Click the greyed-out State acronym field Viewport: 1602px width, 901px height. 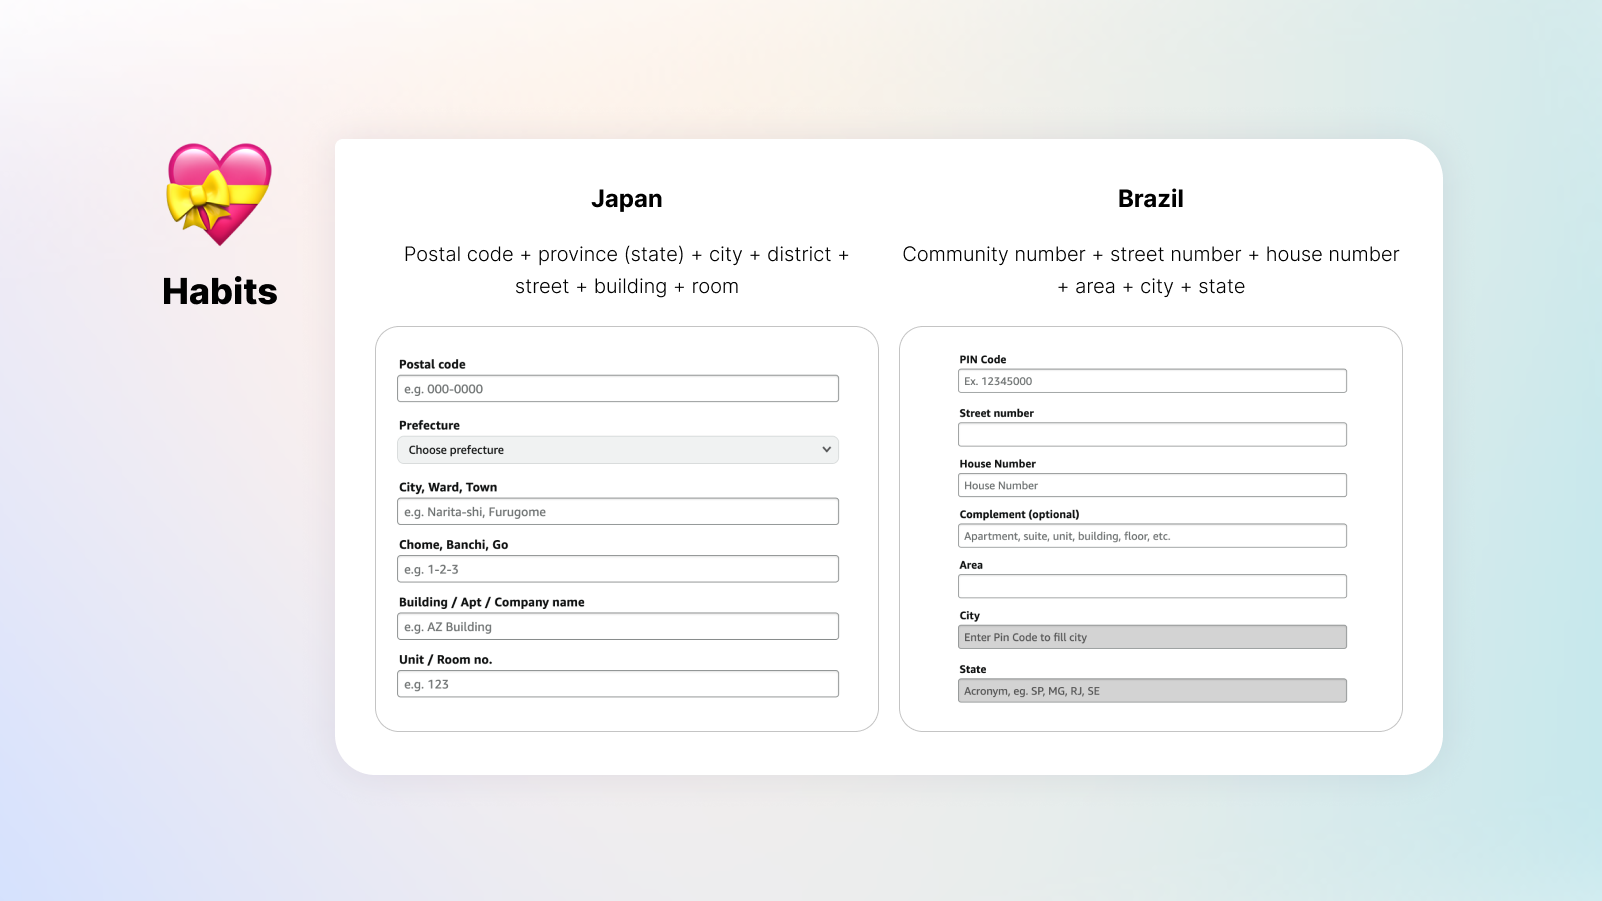coord(1151,691)
